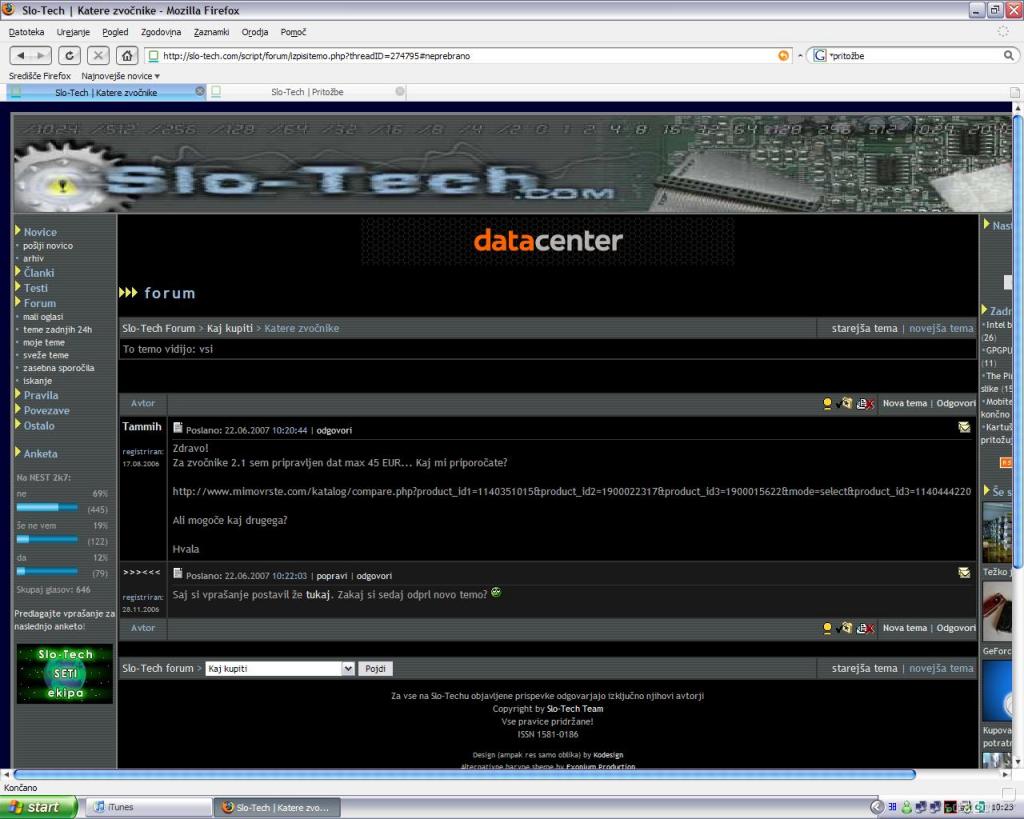Click the Slo-Tech Firefox taskbar button
Viewport: 1024px width, 819px height.
click(278, 807)
